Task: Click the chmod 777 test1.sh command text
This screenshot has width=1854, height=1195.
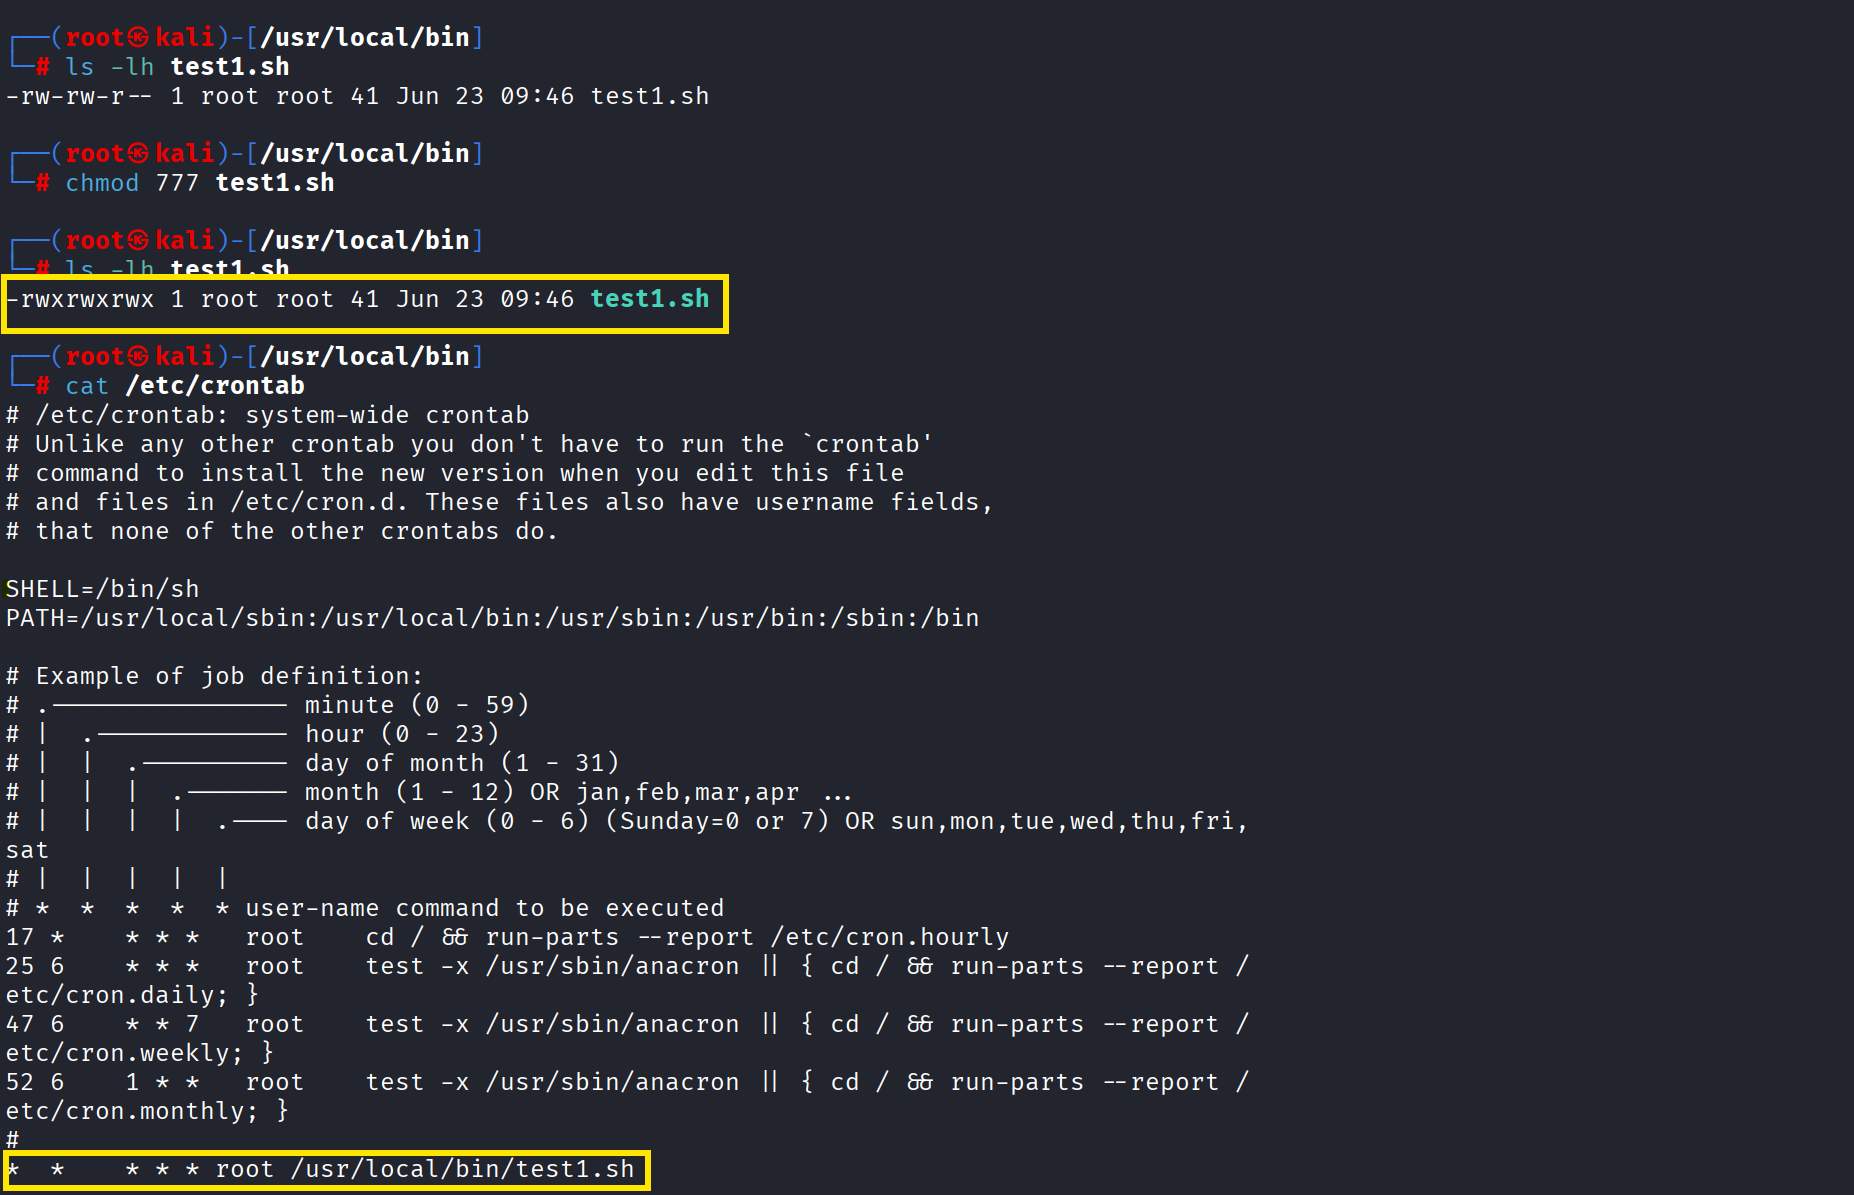Action: 200,183
